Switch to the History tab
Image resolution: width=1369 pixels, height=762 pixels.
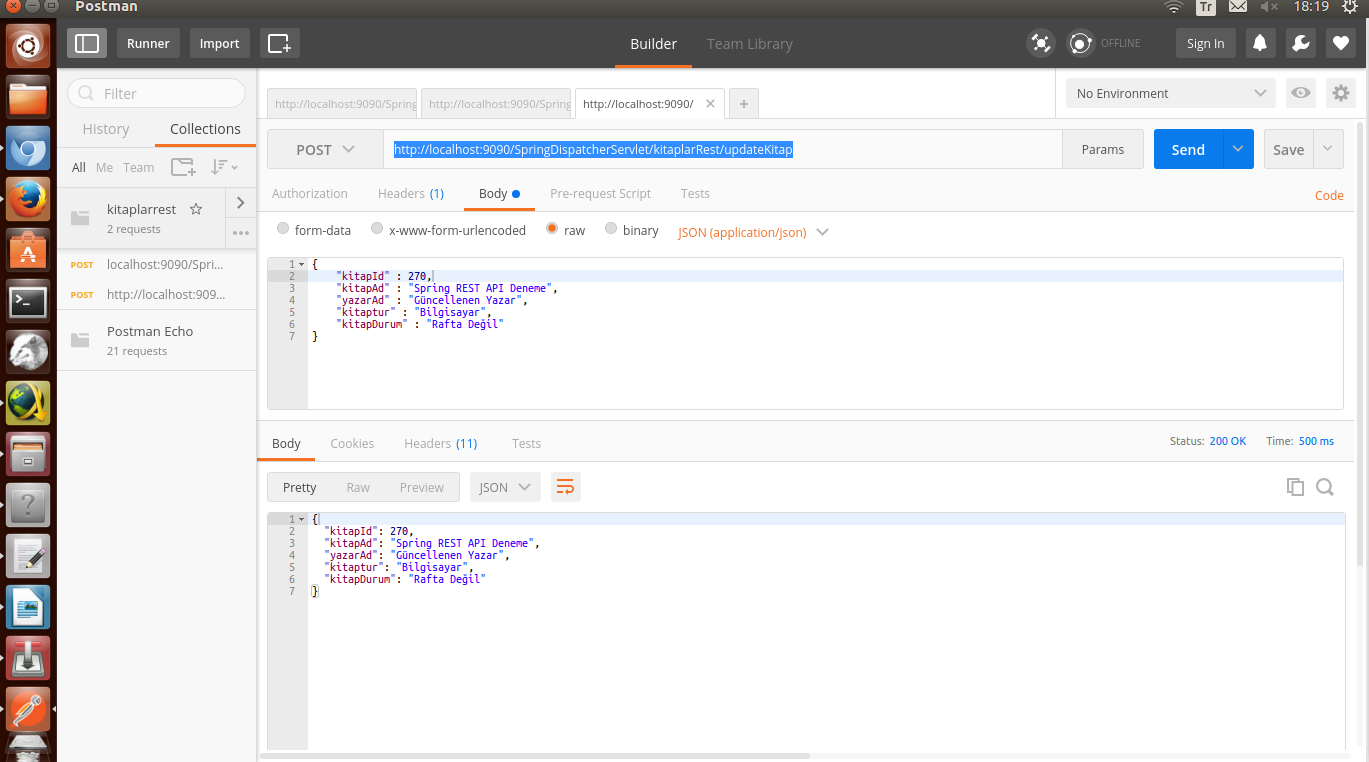click(x=106, y=129)
